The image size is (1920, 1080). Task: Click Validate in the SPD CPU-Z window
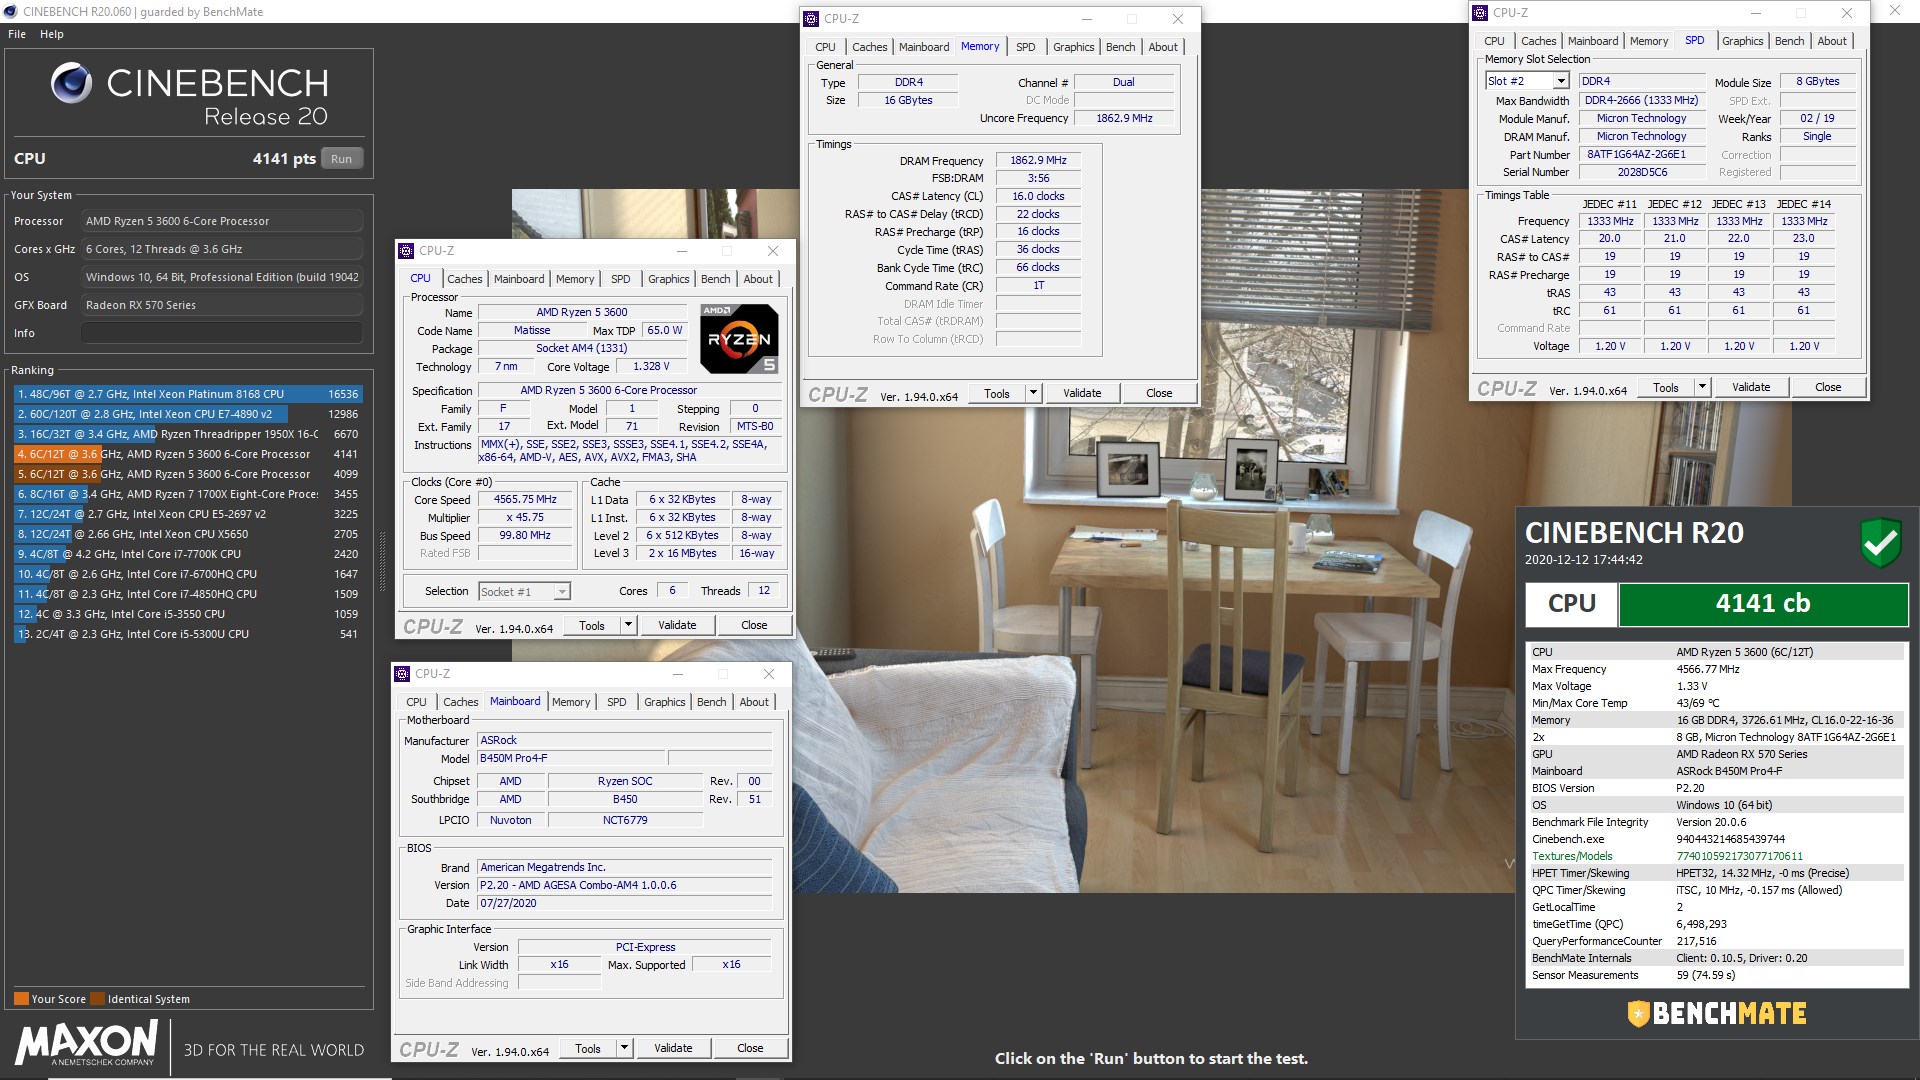(1751, 387)
